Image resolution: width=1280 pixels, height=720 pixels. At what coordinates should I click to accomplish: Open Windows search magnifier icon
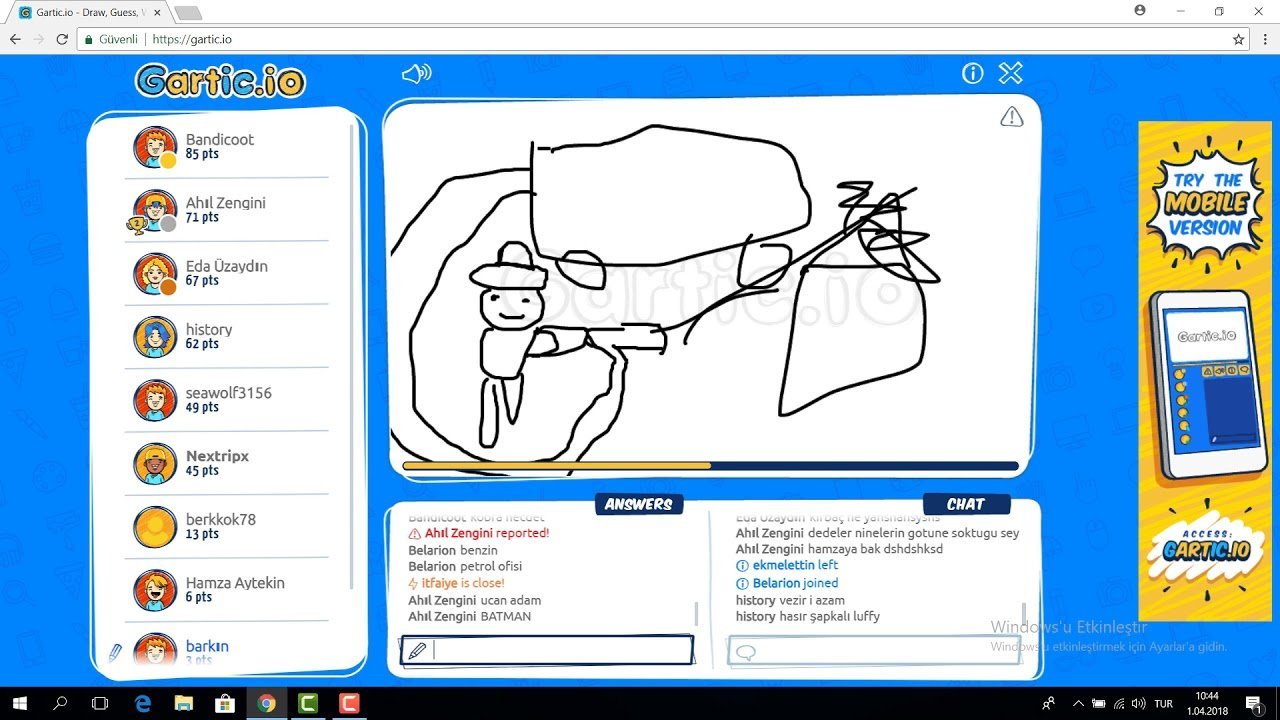pos(60,703)
